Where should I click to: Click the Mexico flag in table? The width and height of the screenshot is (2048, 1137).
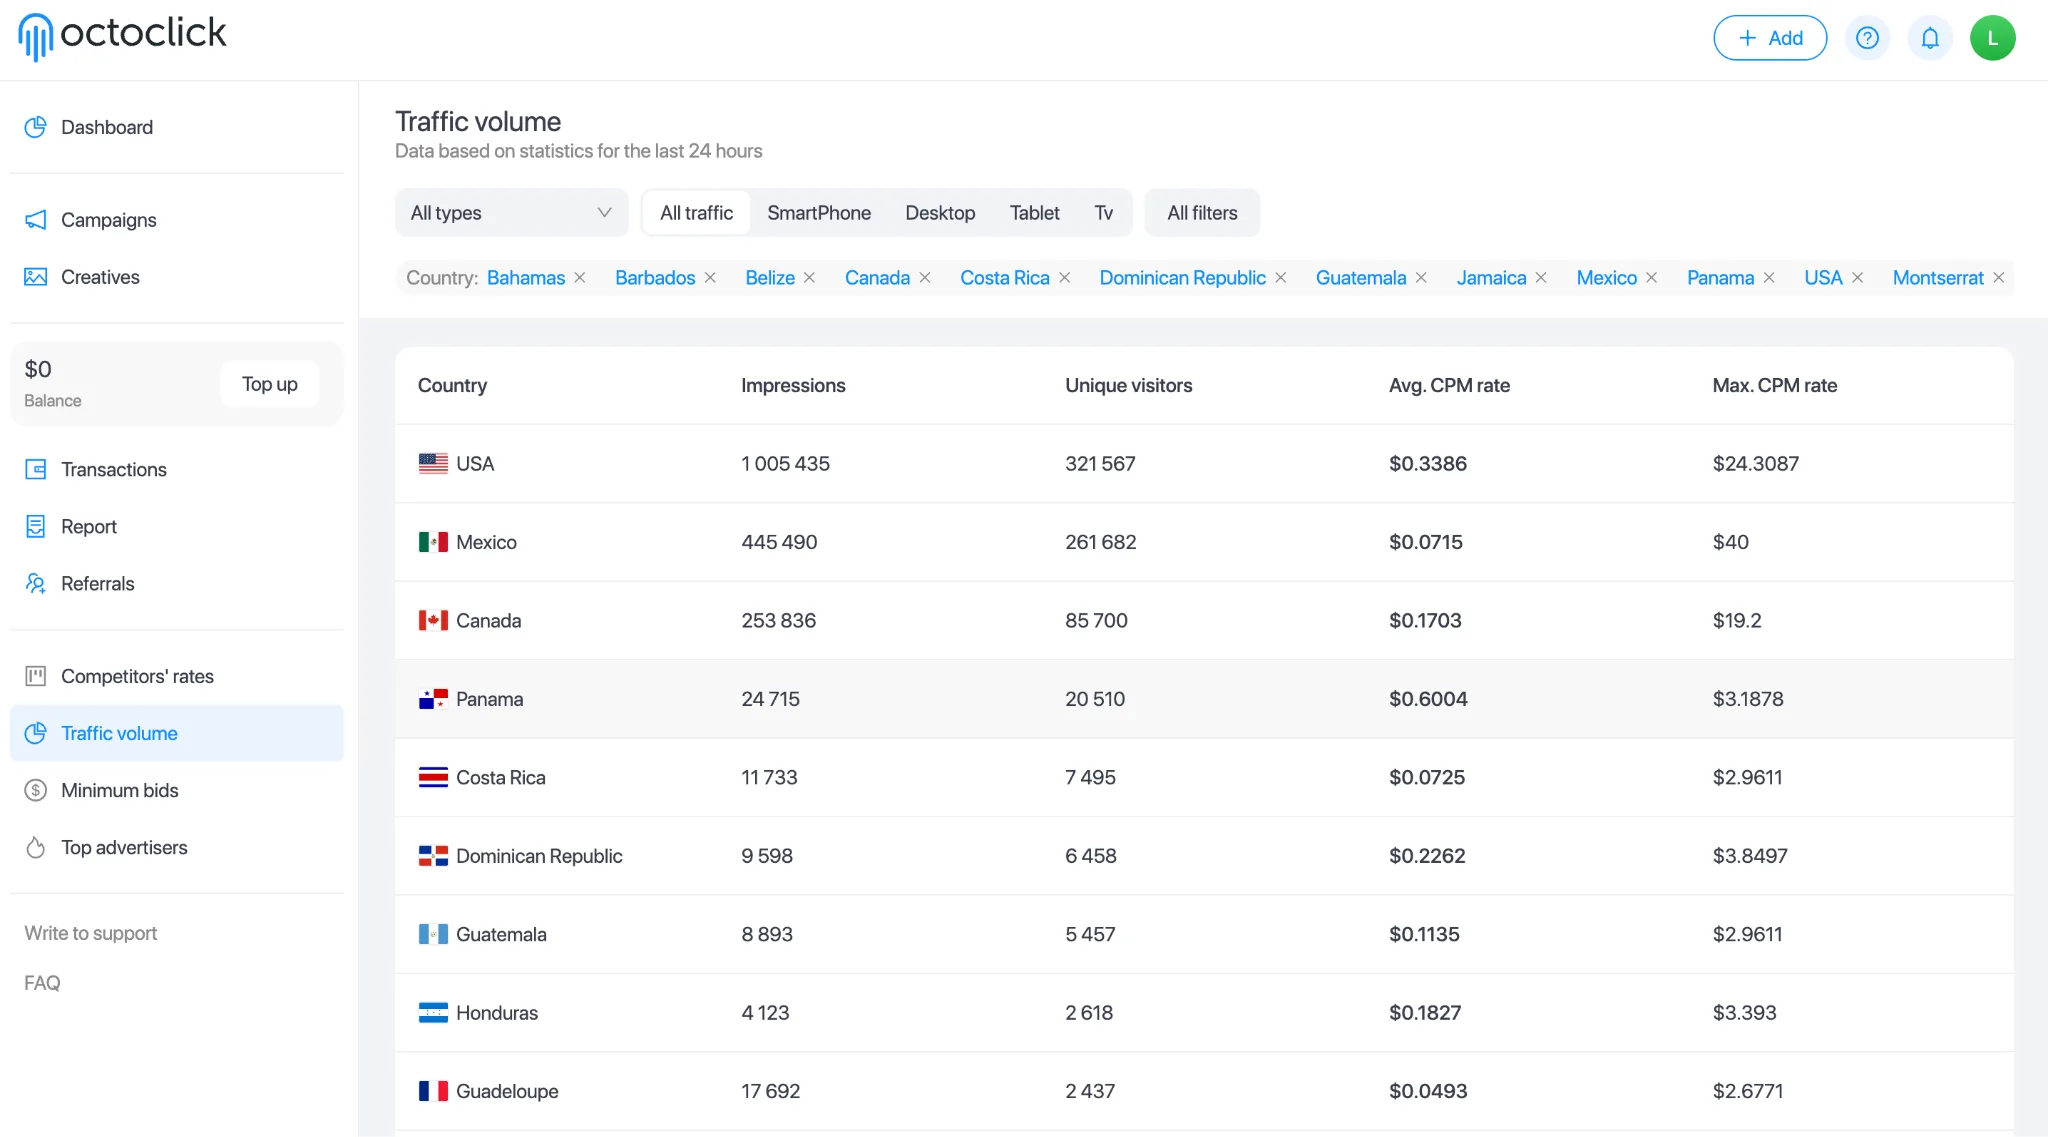(433, 542)
